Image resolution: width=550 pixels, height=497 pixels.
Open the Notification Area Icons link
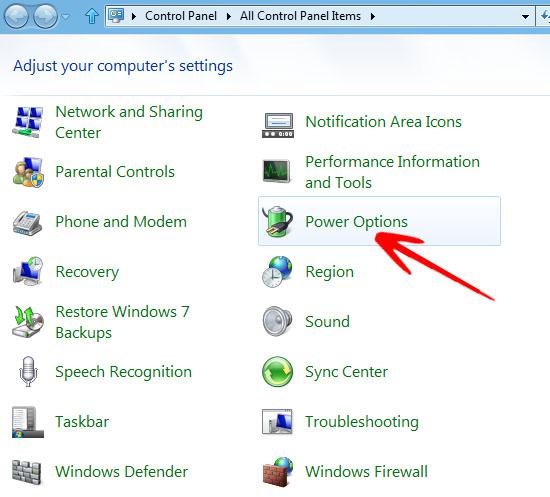[x=383, y=122]
